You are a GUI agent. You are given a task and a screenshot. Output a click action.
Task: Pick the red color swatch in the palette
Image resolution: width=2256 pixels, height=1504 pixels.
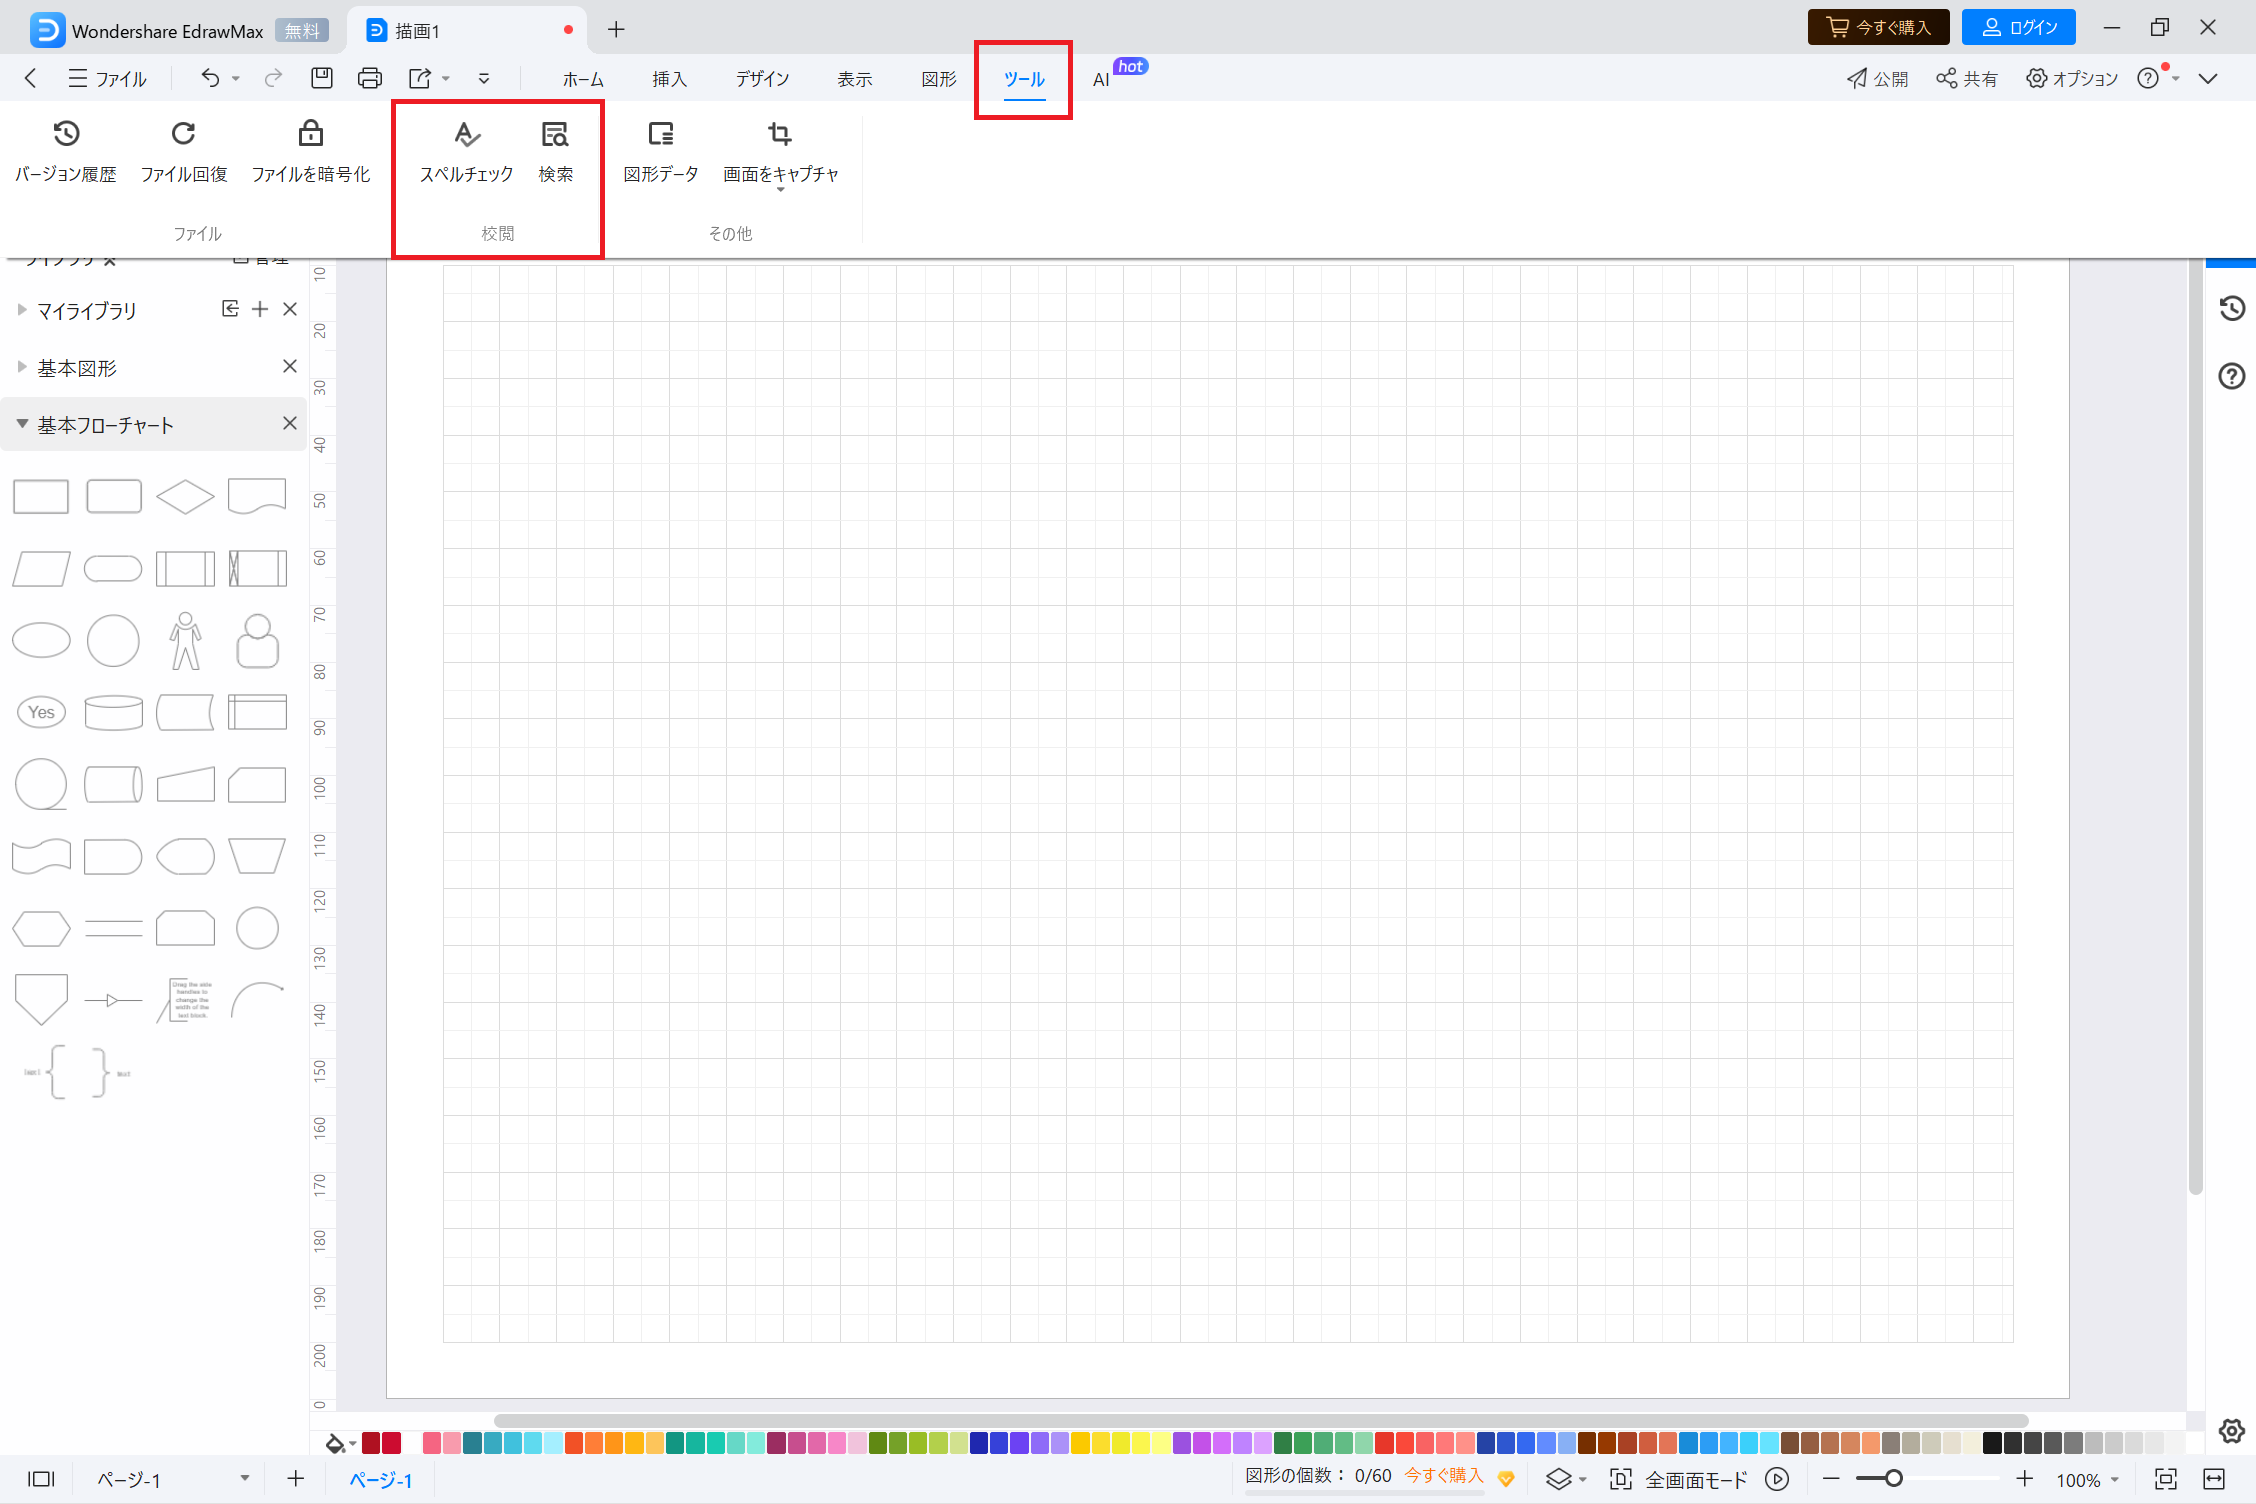click(x=391, y=1443)
